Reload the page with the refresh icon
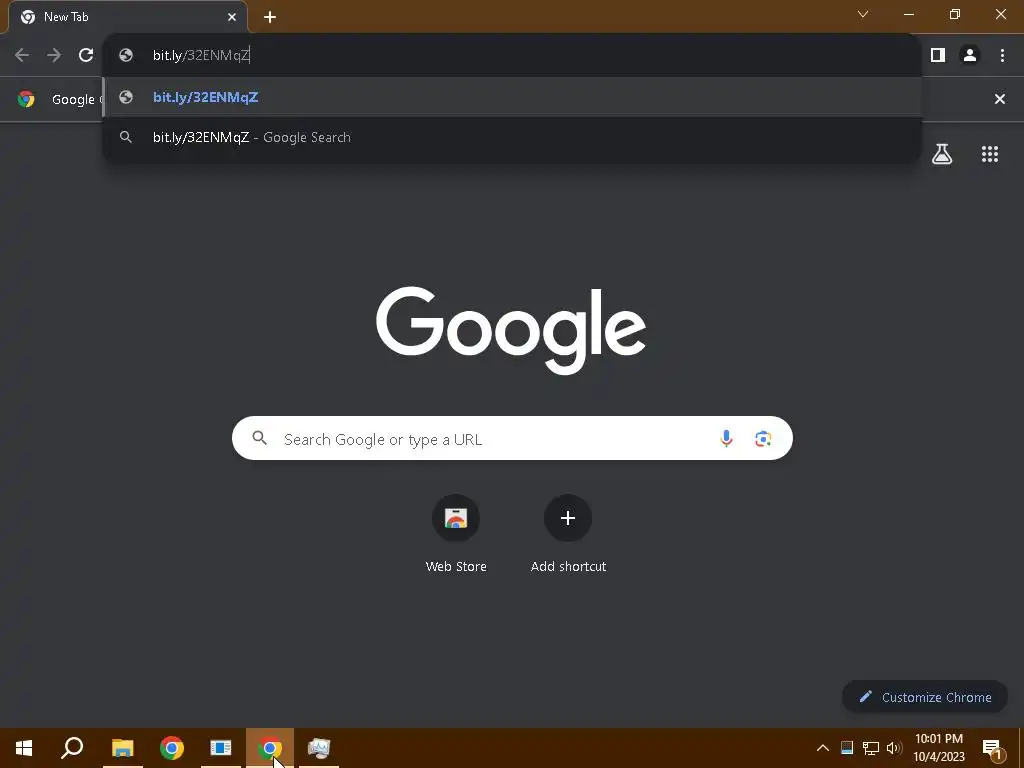The width and height of the screenshot is (1024, 768). click(86, 55)
